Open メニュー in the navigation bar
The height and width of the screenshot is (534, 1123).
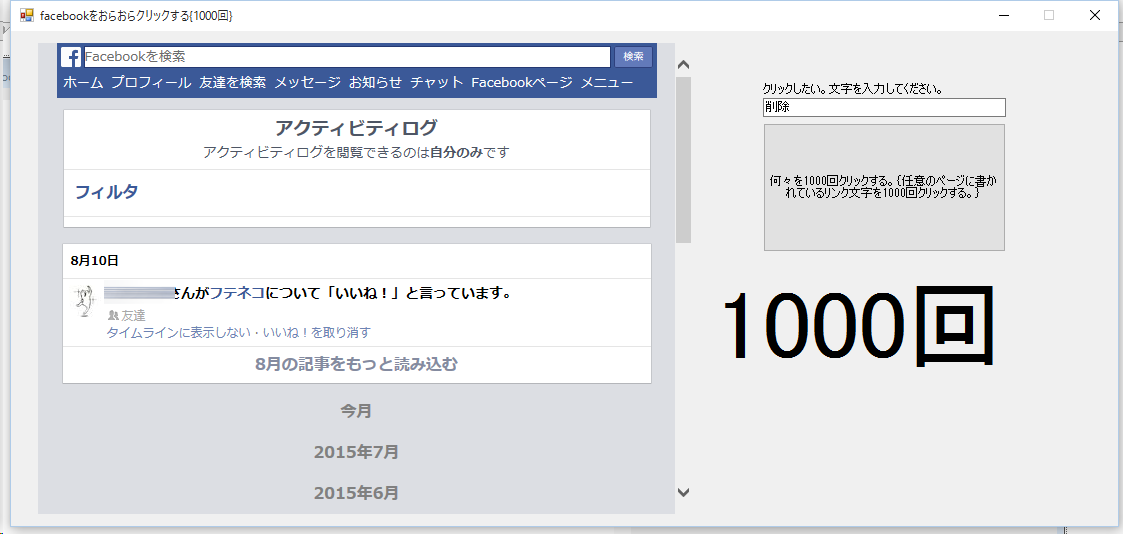point(607,82)
